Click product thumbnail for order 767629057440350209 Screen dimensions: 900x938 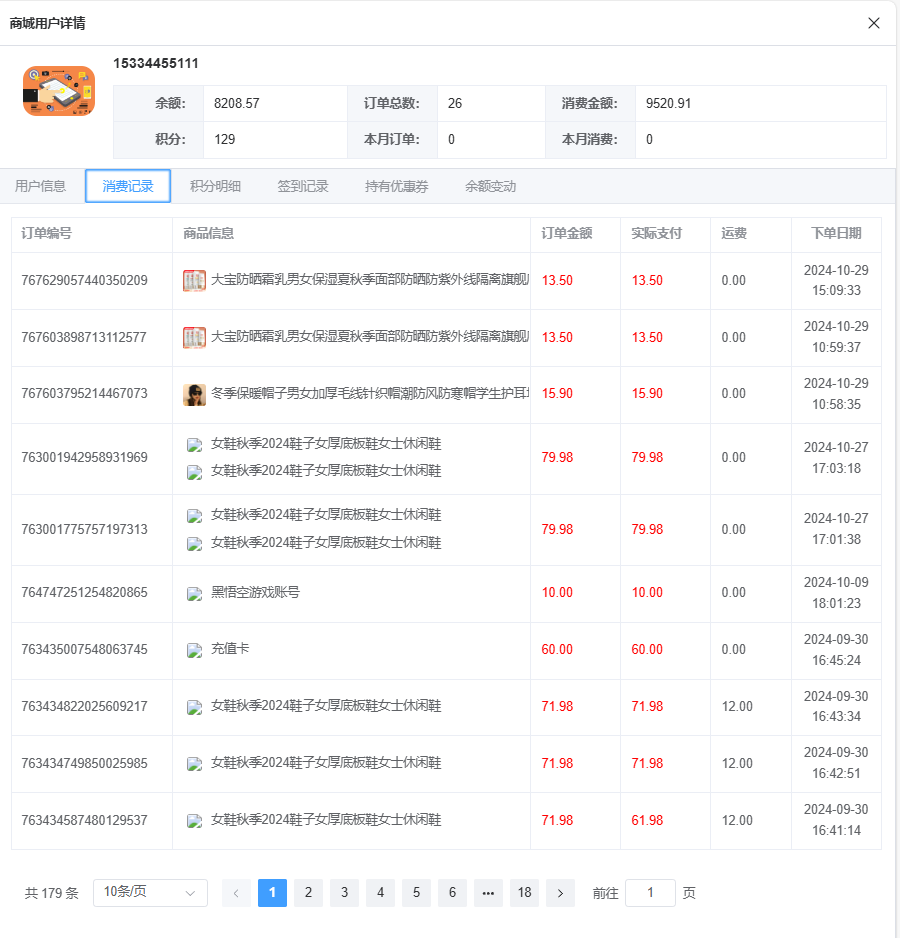coord(194,281)
